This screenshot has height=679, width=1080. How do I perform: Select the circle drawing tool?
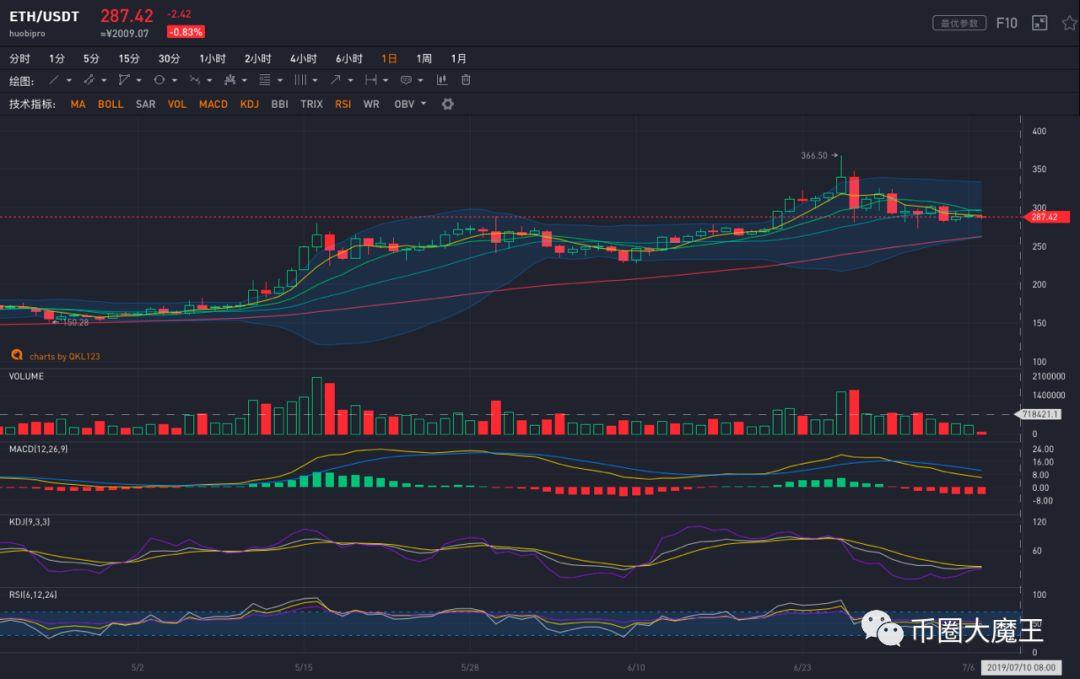159,80
